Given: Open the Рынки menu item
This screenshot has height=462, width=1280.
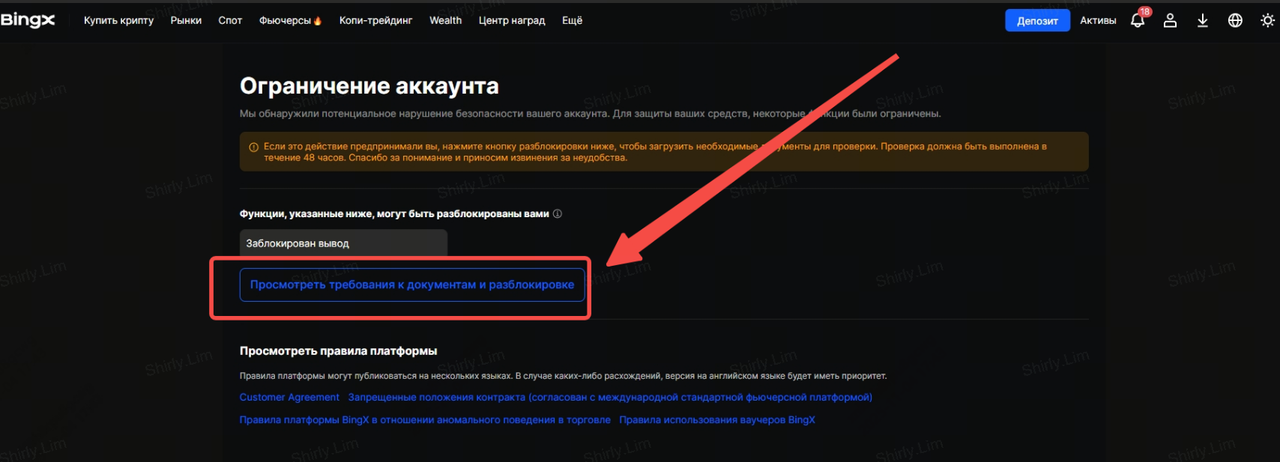Looking at the screenshot, I should [186, 20].
